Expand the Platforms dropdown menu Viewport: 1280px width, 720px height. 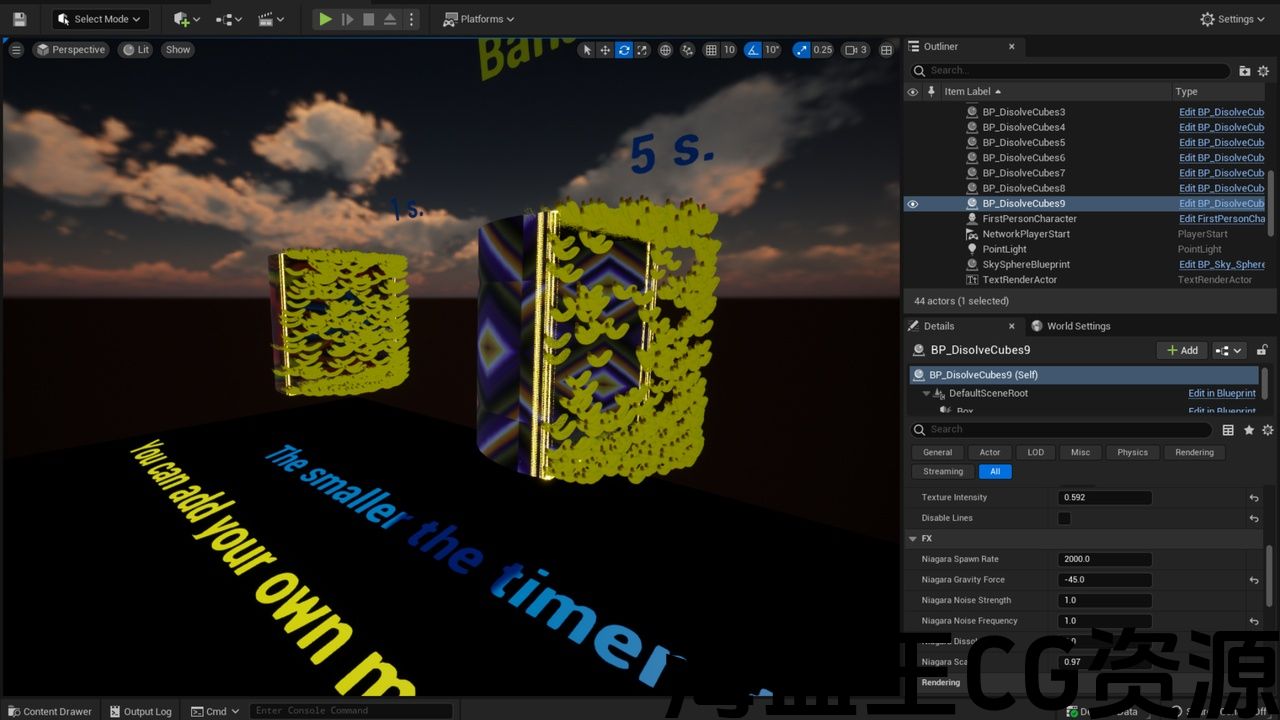tap(479, 19)
